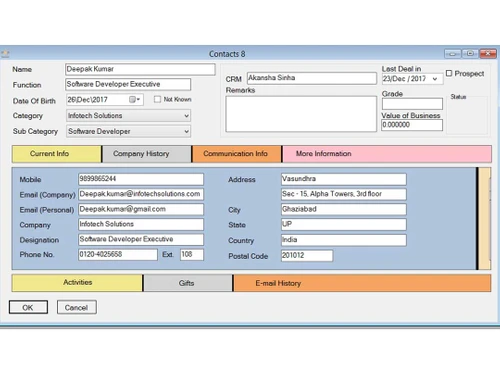This screenshot has height=375, width=500.
Task: Click the Designation field
Action: [141, 239]
